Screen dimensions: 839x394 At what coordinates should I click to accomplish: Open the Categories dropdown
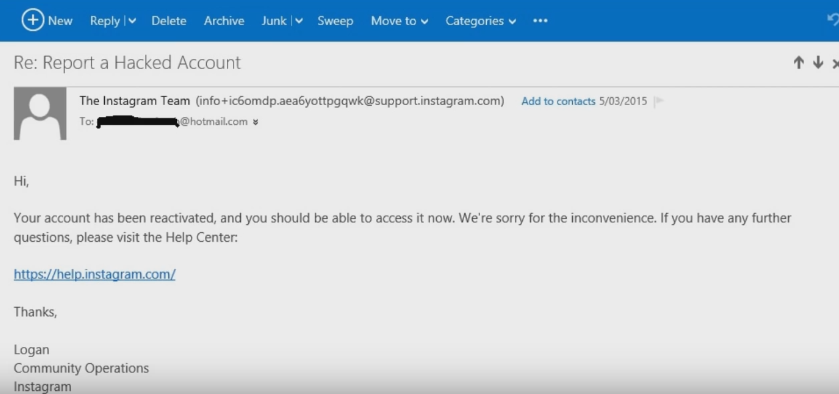[480, 21]
